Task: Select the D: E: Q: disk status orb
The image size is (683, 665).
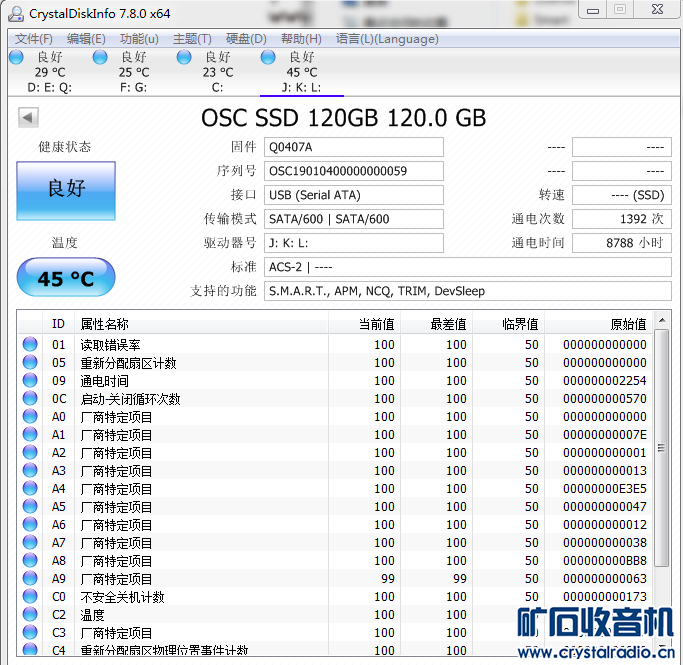Action: 16,58
